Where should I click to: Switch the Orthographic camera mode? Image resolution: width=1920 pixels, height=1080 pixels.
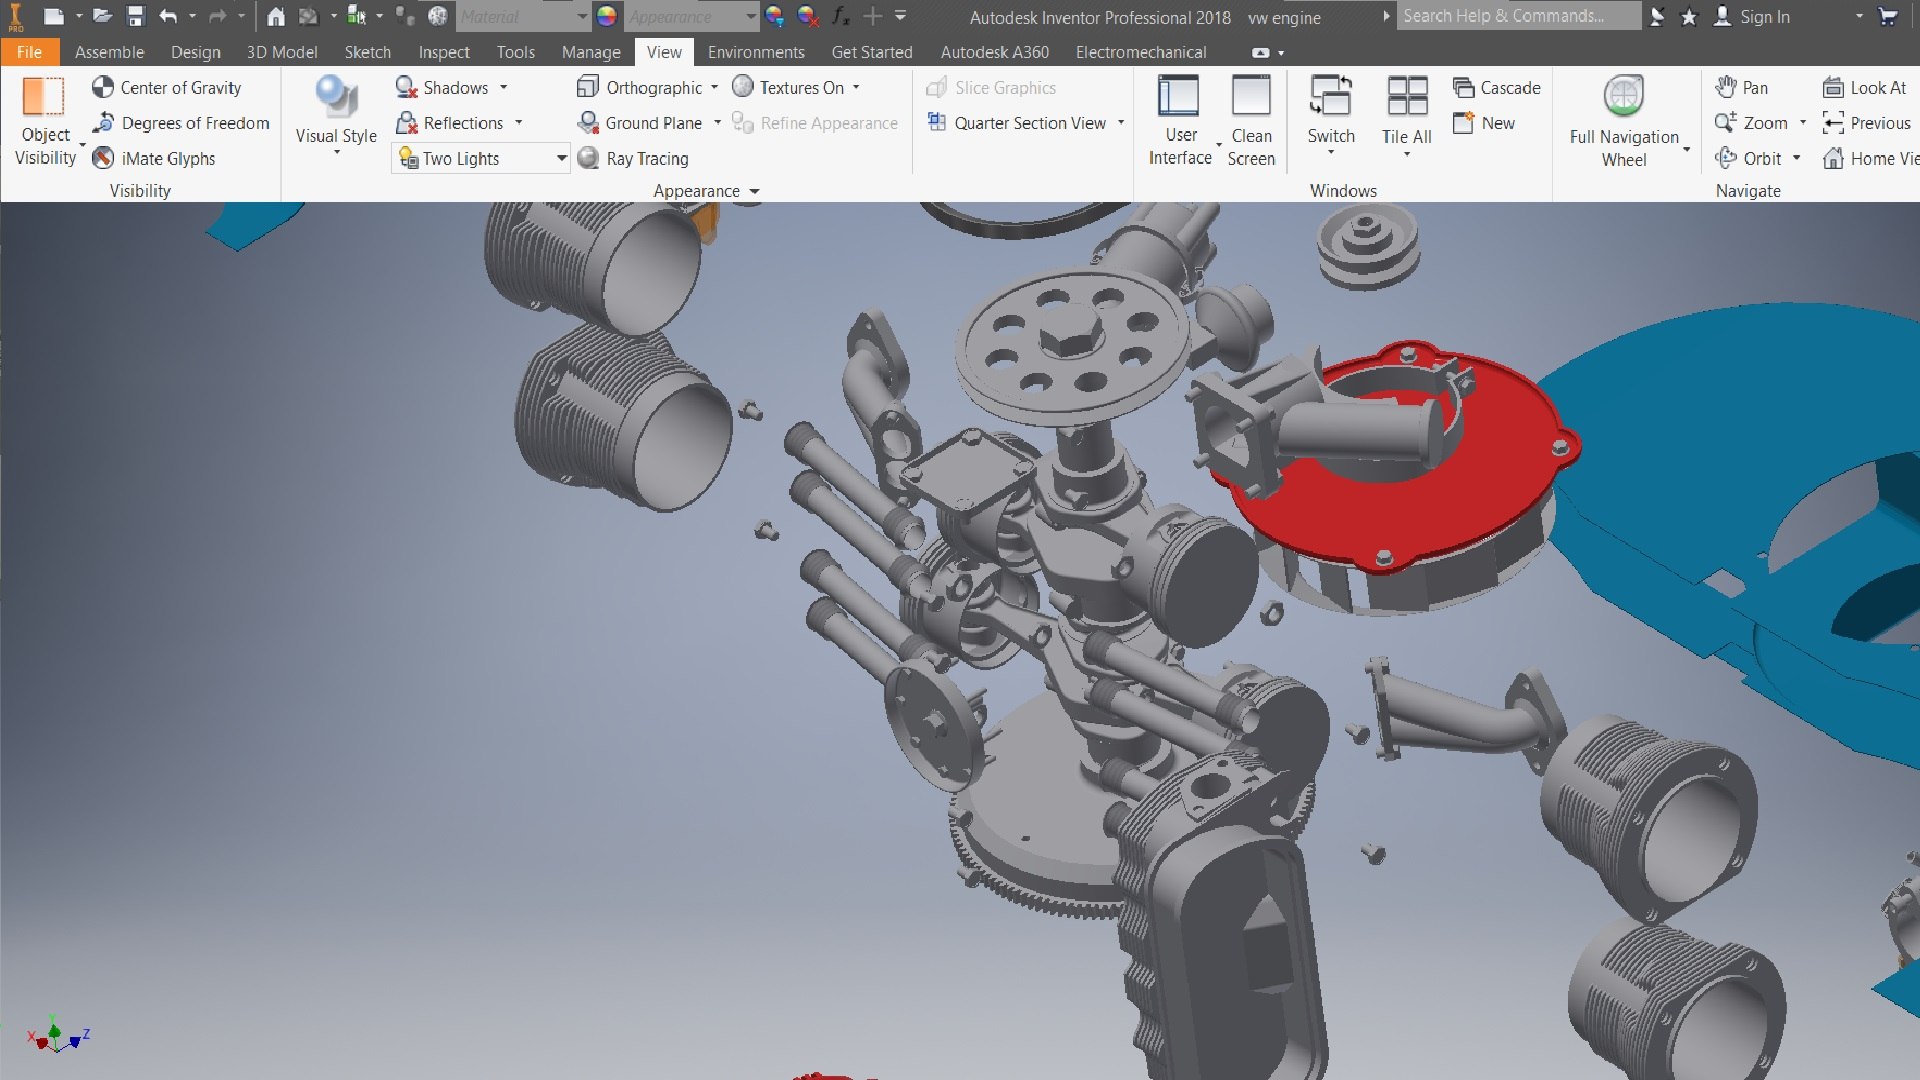[x=640, y=87]
